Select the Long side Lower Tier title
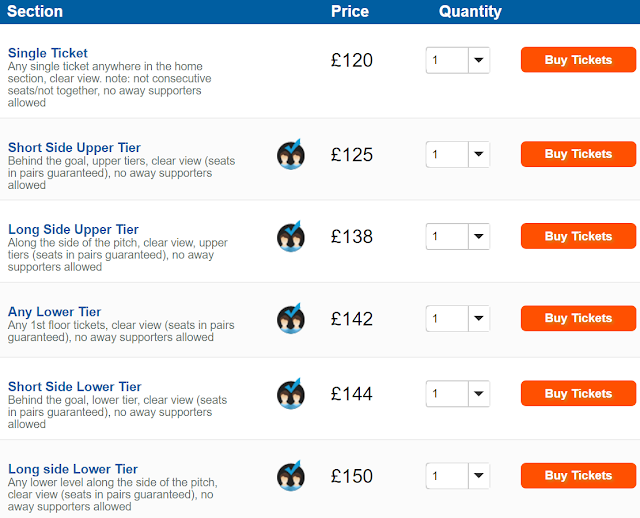This screenshot has width=640, height=518. pyautogui.click(x=73, y=469)
